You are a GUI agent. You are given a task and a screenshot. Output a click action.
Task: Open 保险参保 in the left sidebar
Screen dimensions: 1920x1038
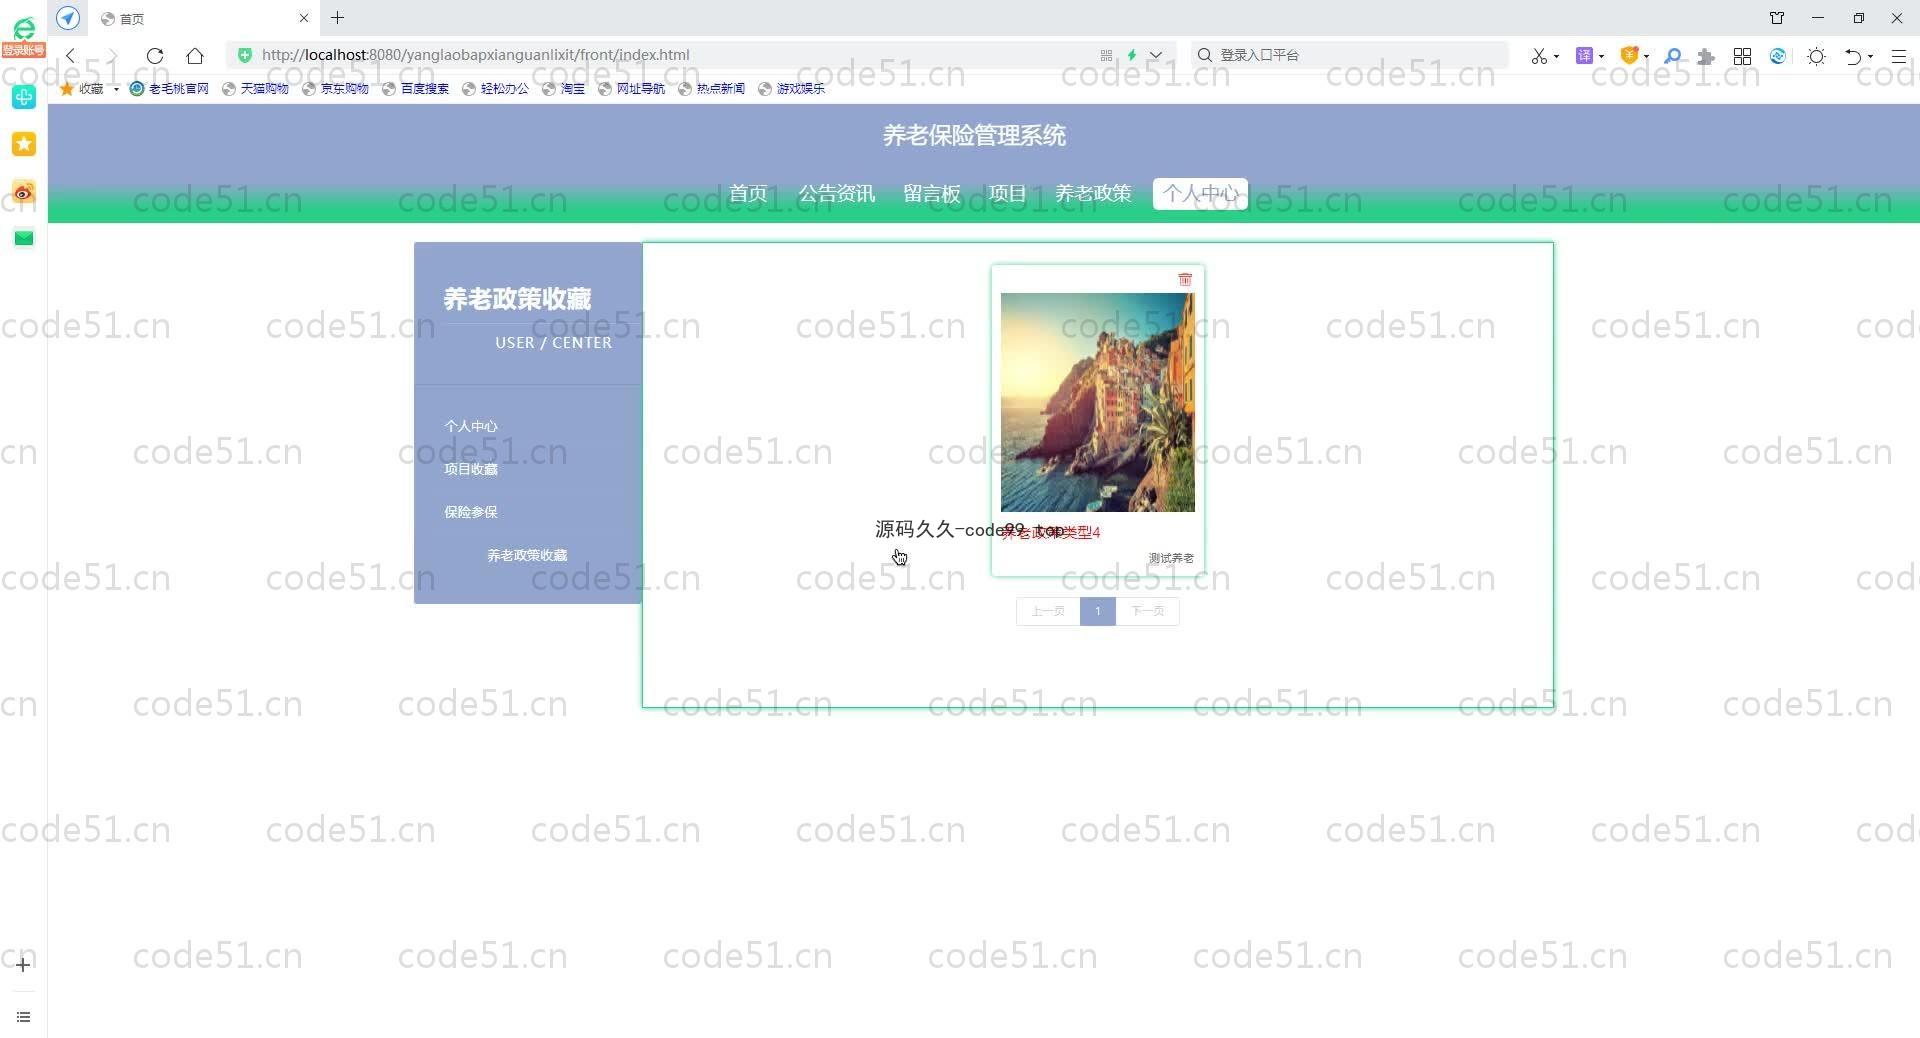[471, 512]
